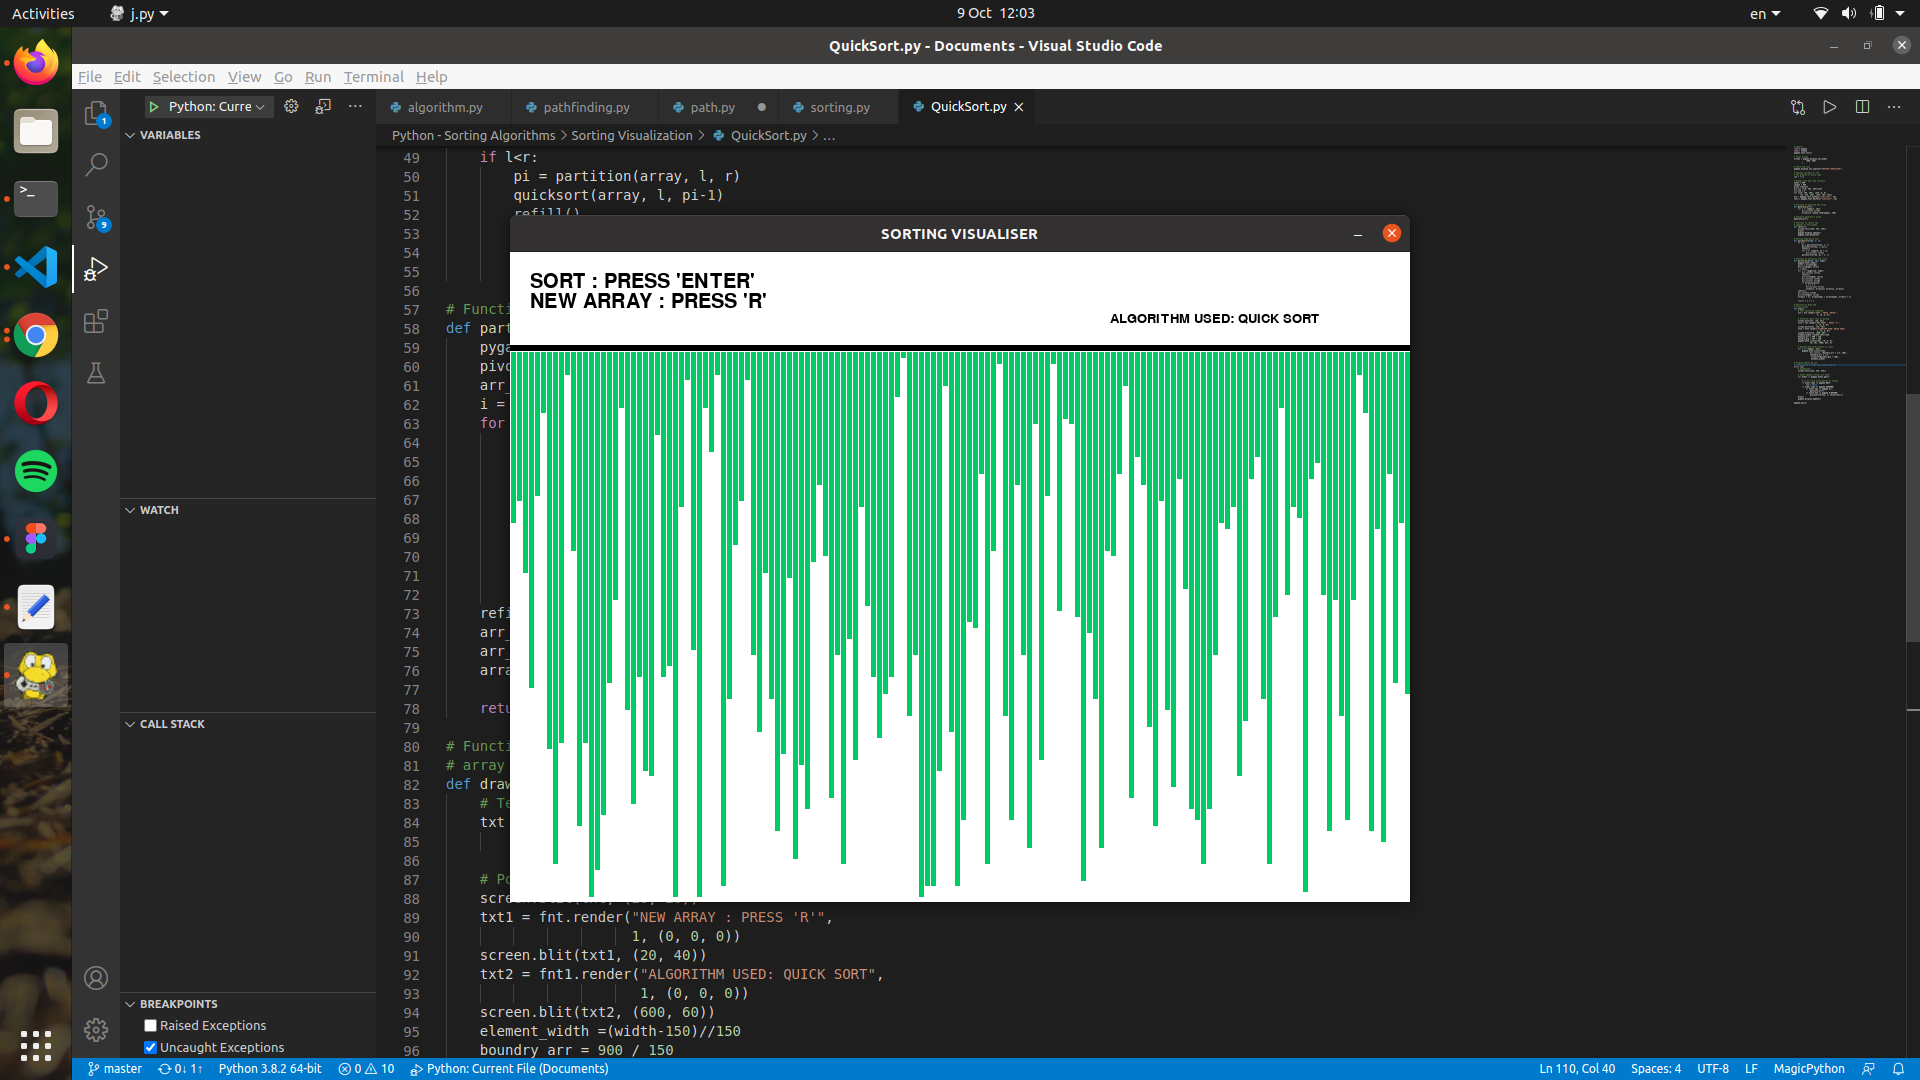1920x1080 pixels.
Task: Click the Python 3.8.2 64-bit interpreter selector
Action: [x=270, y=1069]
